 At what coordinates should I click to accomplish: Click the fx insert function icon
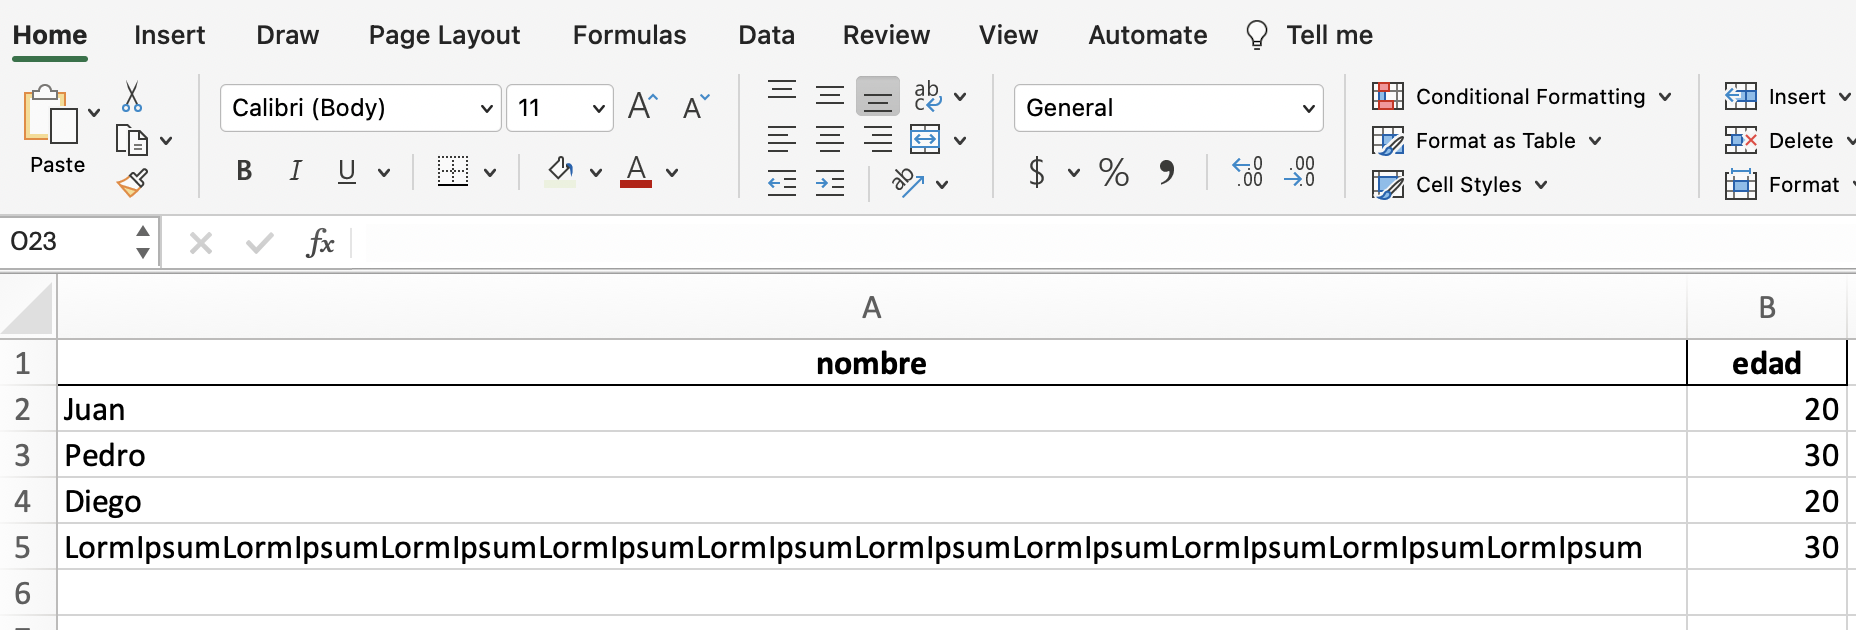click(x=320, y=242)
